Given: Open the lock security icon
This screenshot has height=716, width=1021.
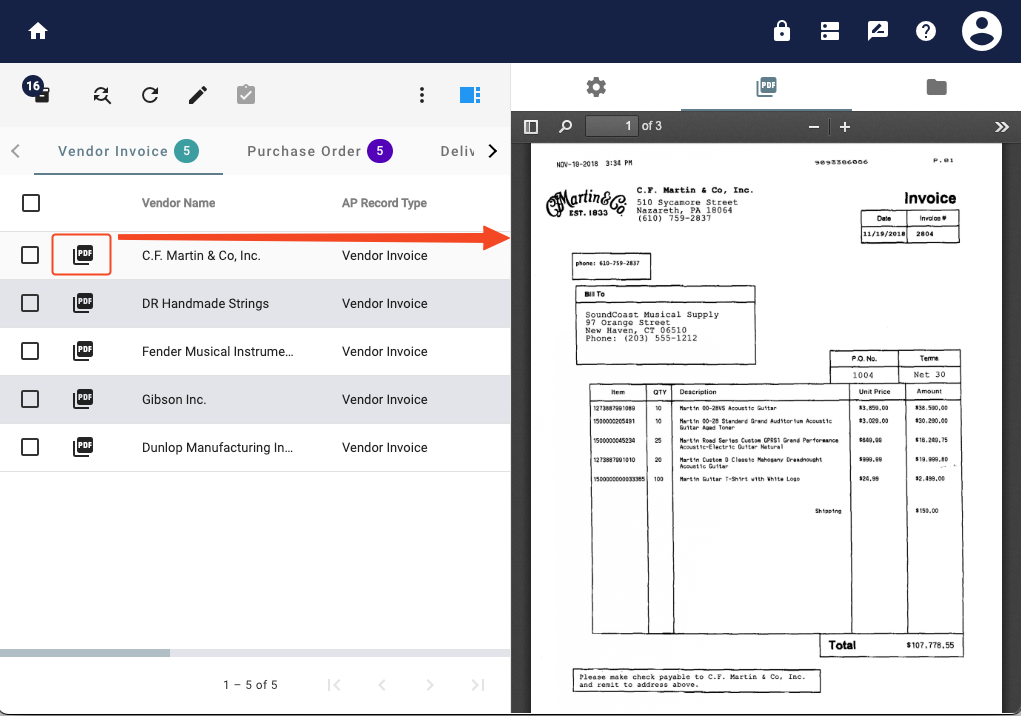Looking at the screenshot, I should pyautogui.click(x=781, y=31).
